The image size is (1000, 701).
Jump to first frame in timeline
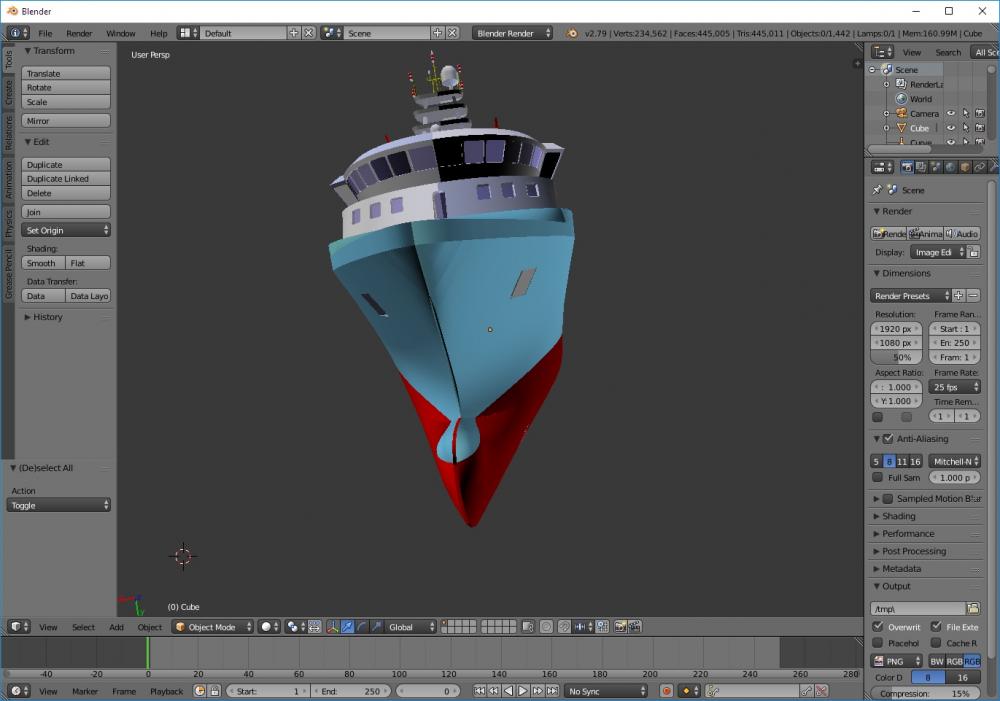tap(480, 691)
